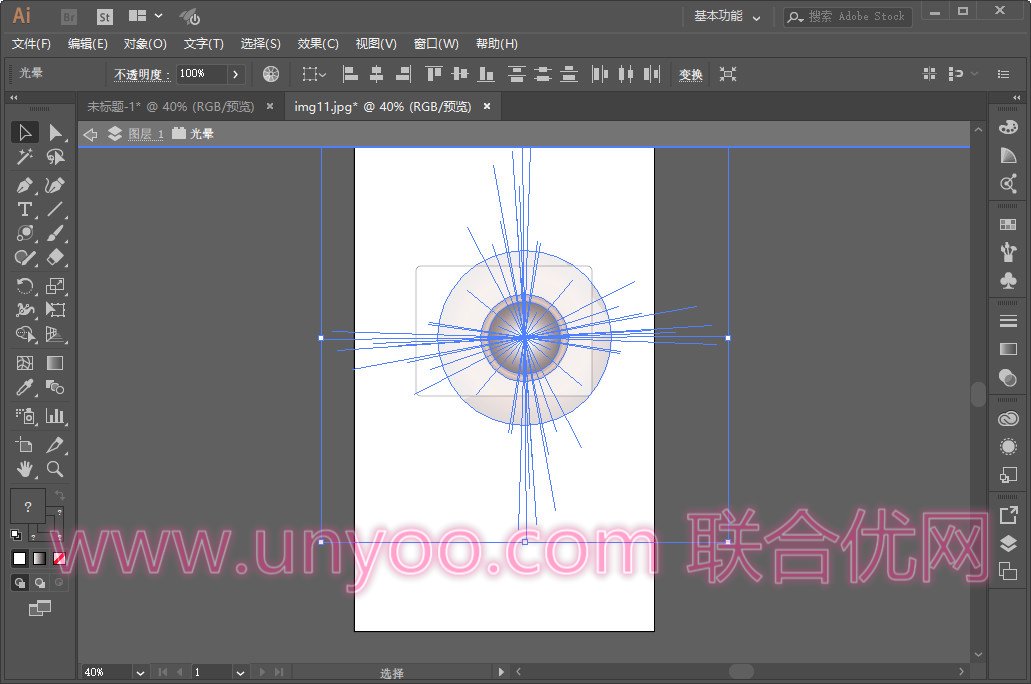Screen dimensions: 1031x684
Task: Click the 不透明度 opacity link
Action: click(142, 75)
